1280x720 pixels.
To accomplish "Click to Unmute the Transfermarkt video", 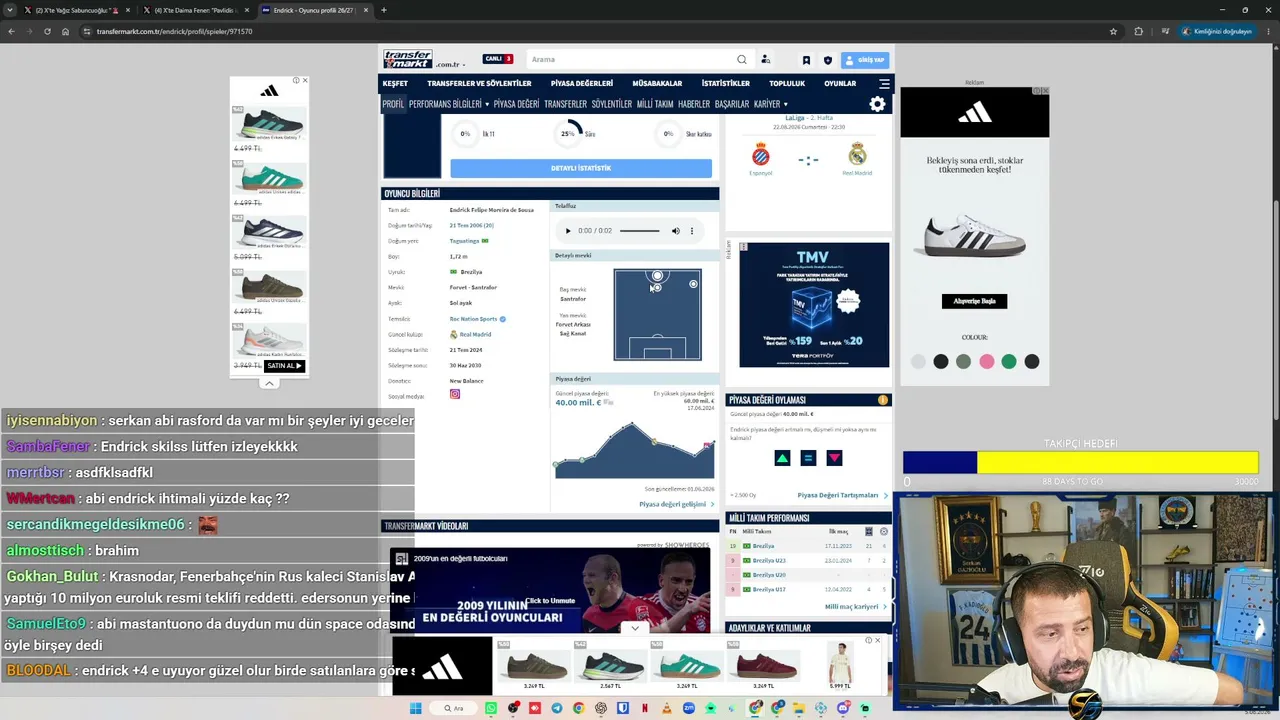I will pyautogui.click(x=550, y=601).
